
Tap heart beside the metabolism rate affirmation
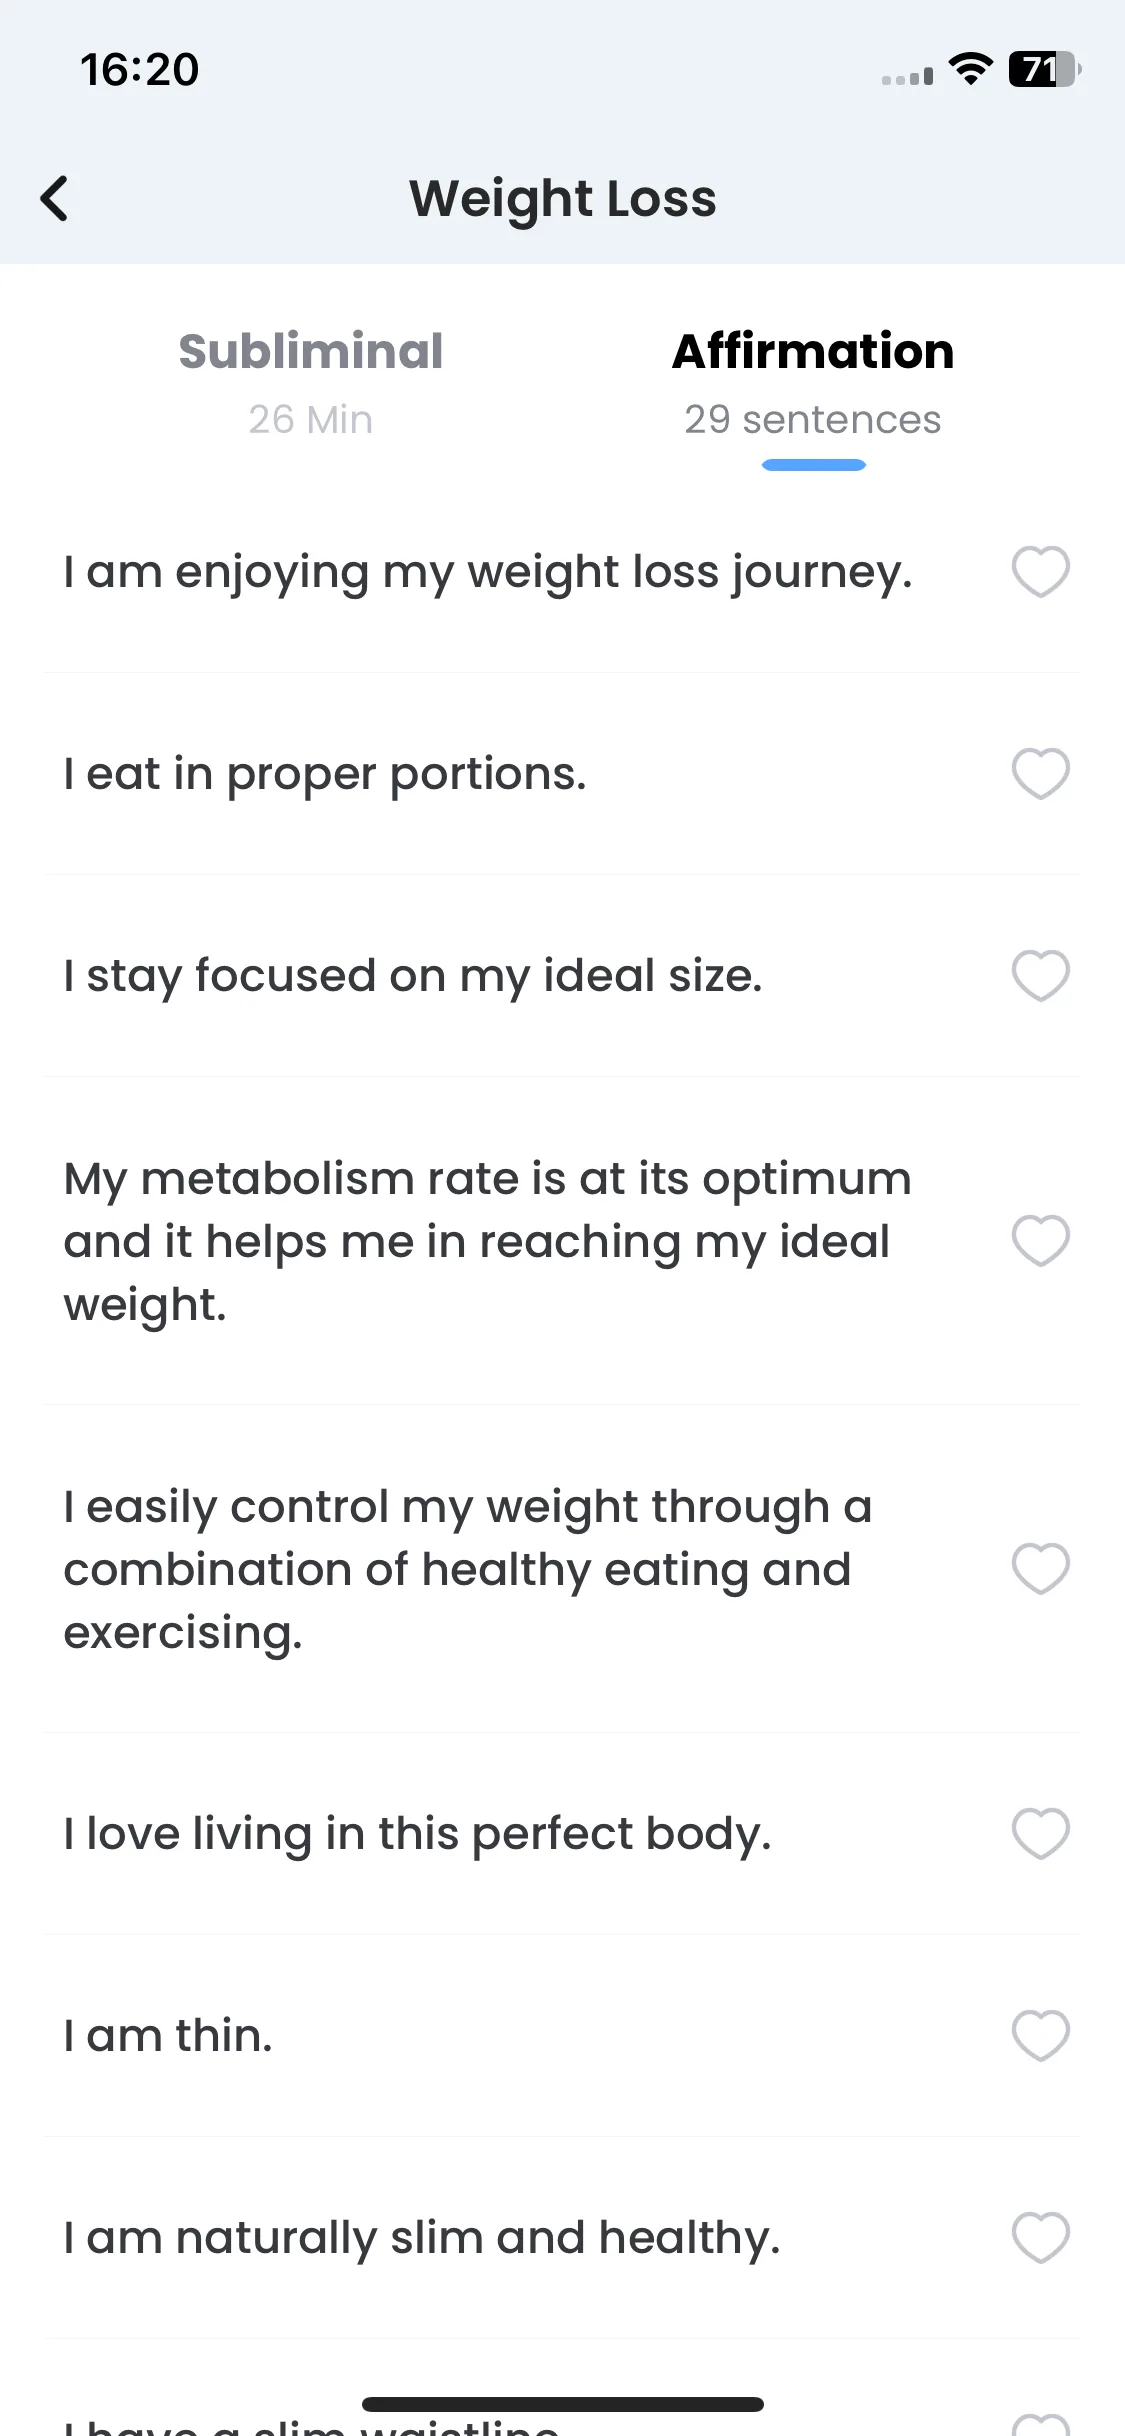pyautogui.click(x=1040, y=1241)
